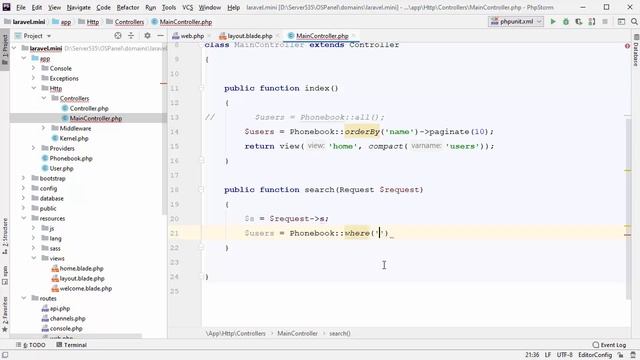Open home.blade.php in the views folder

click(x=81, y=269)
